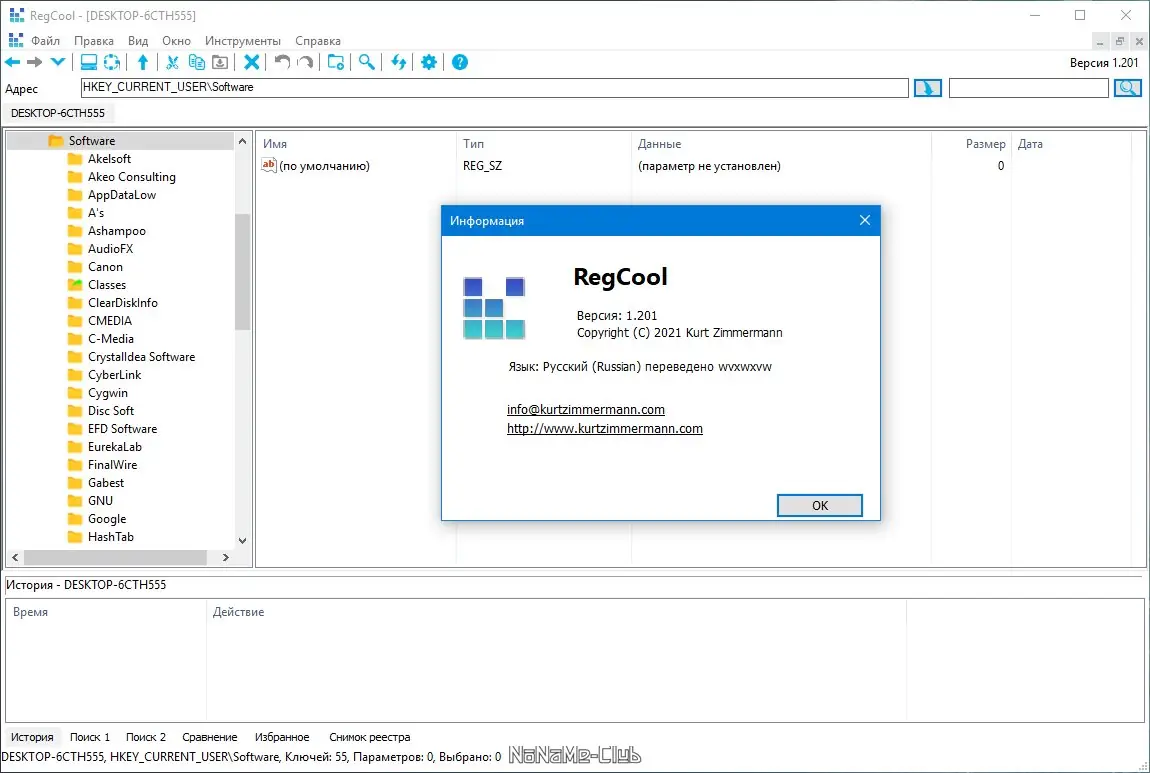Viewport: 1150px width, 773px height.
Task: Select the AppDataLow key
Action: click(x=122, y=194)
